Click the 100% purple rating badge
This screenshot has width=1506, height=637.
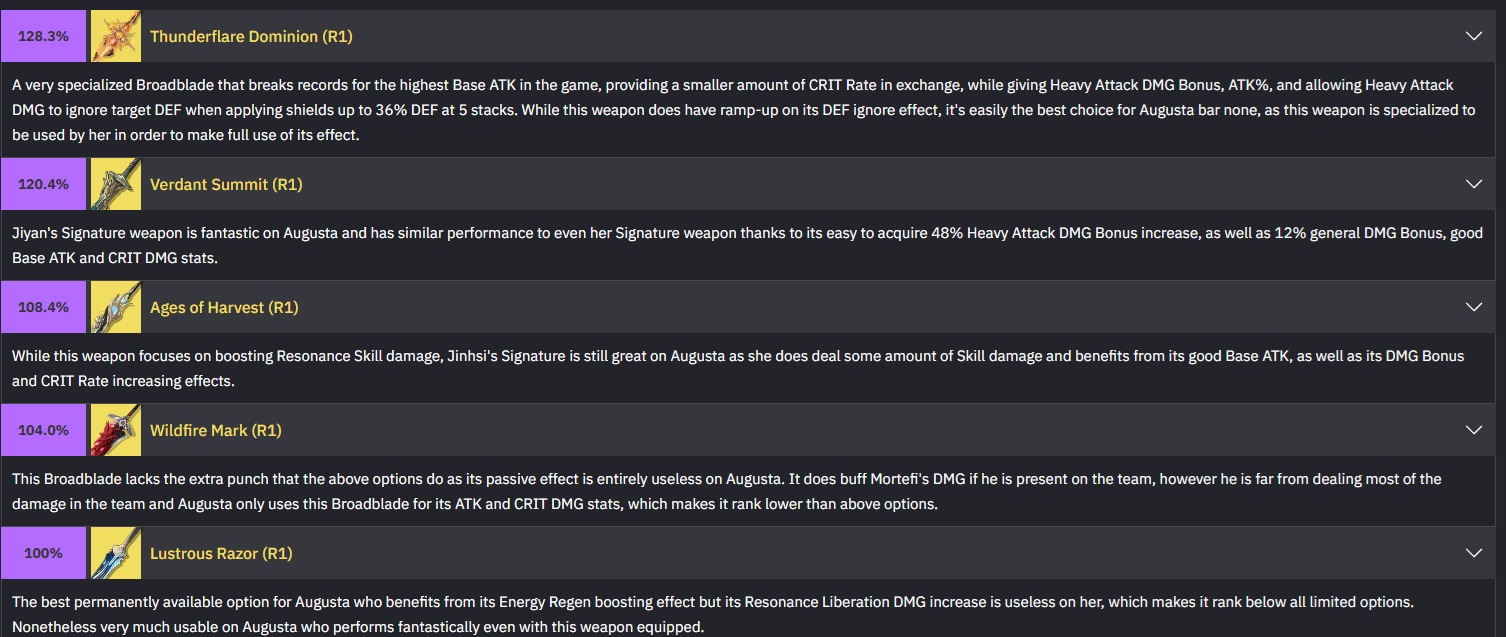point(44,553)
